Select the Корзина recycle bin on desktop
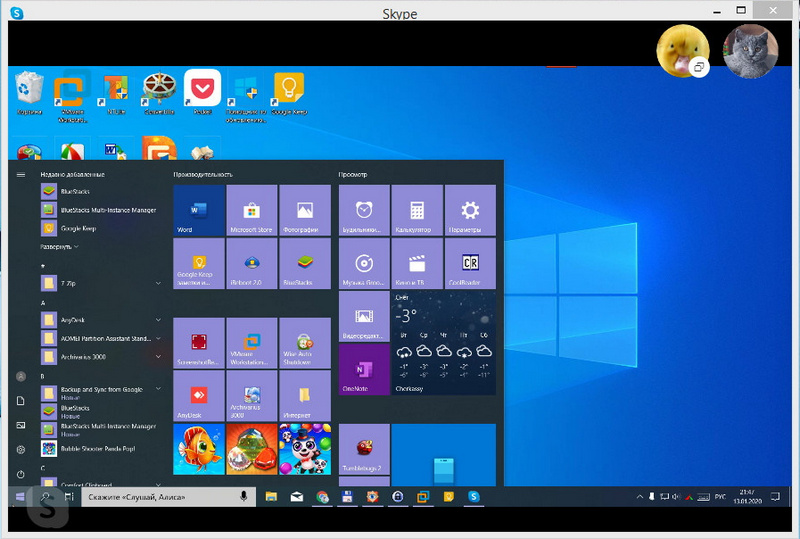800x539 pixels. pos(29,93)
